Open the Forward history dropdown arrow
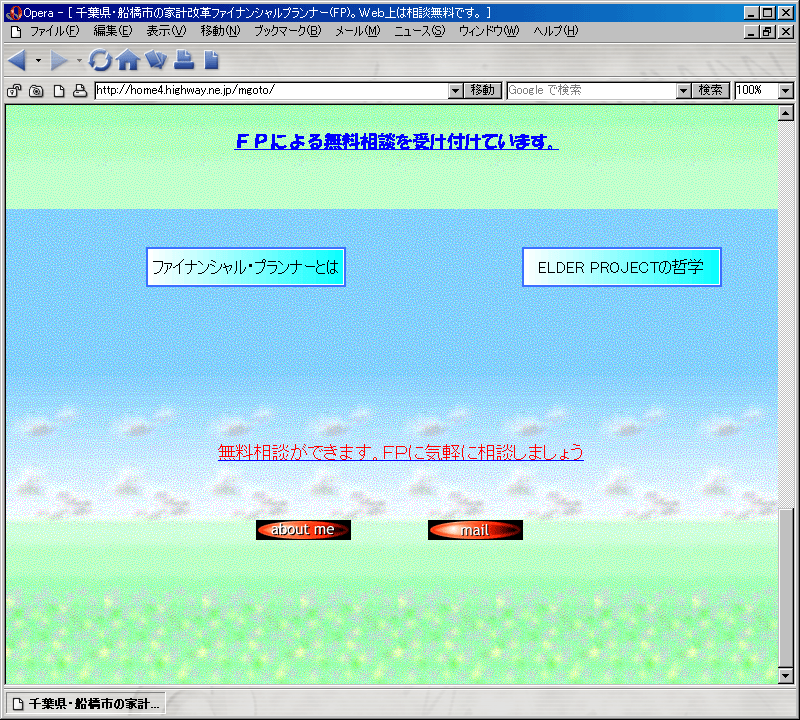800x720 pixels. 79,60
